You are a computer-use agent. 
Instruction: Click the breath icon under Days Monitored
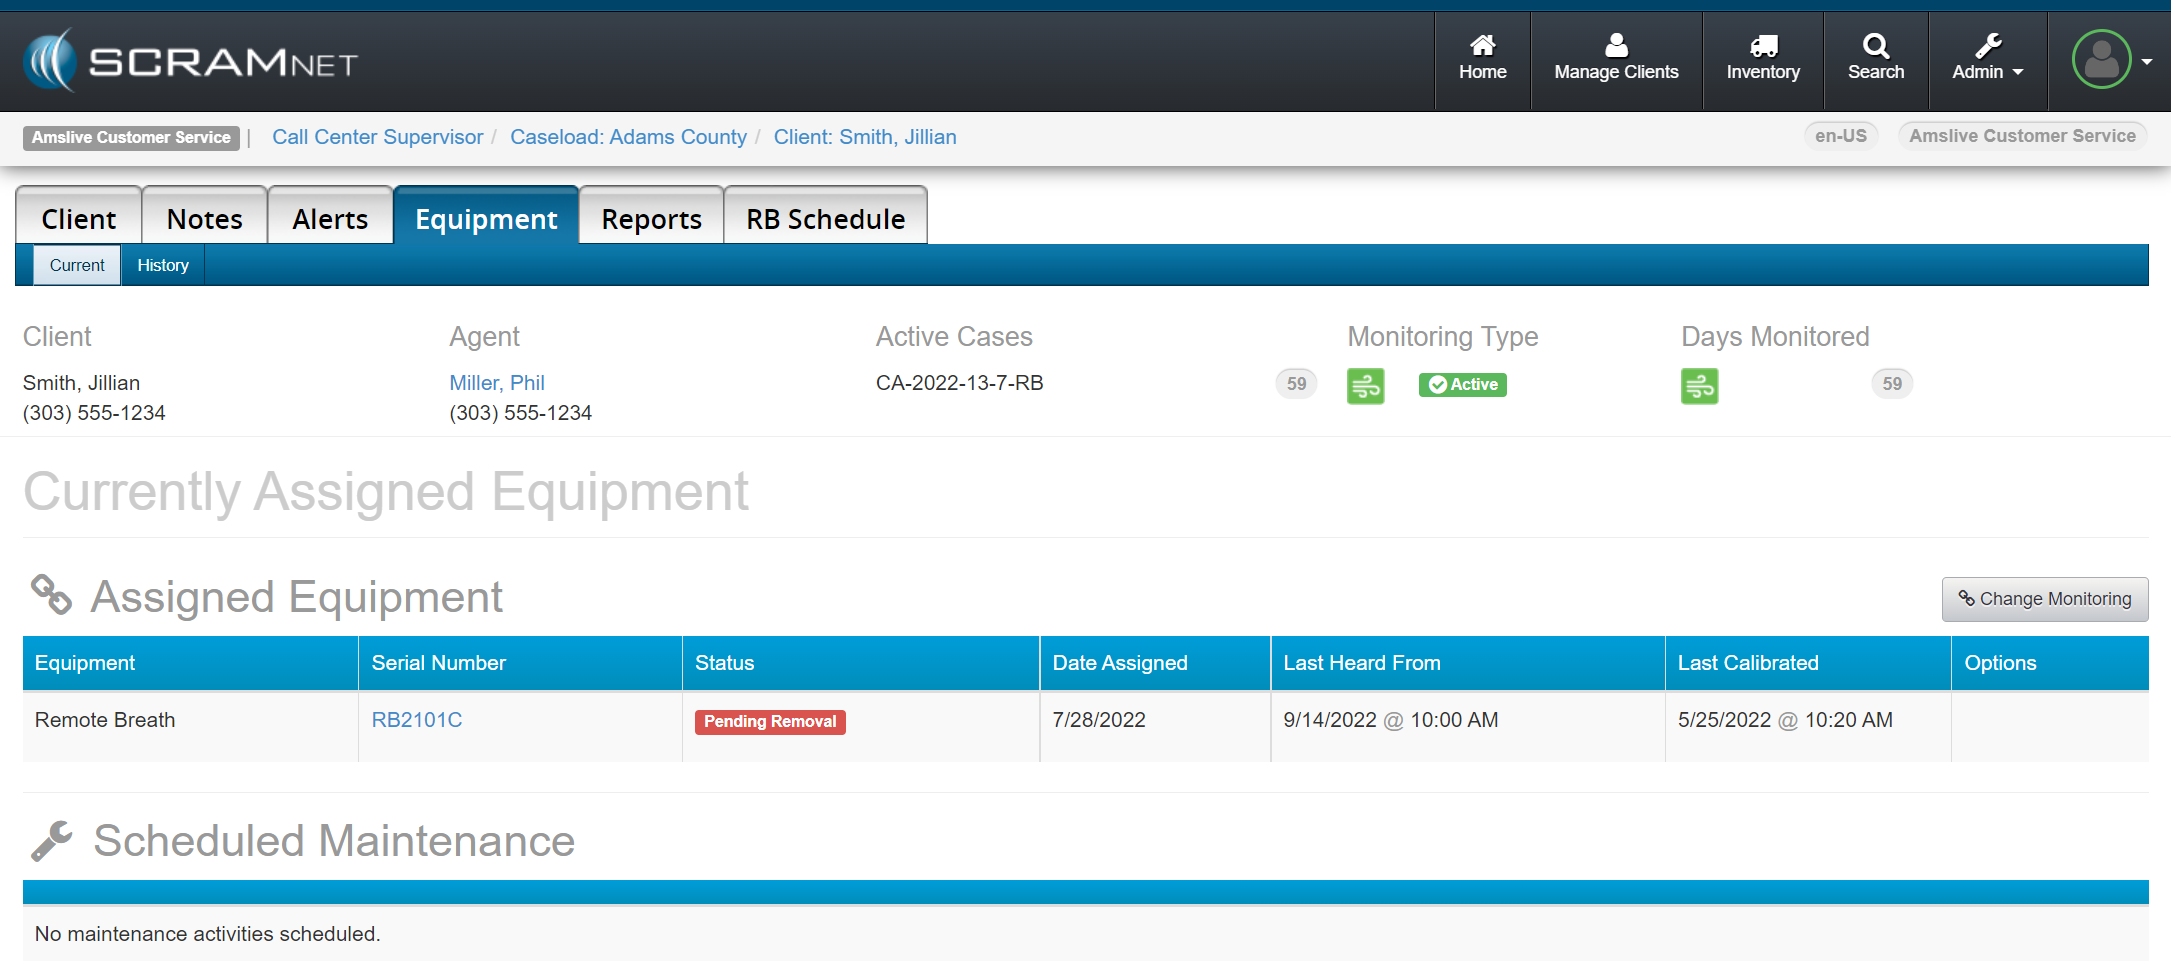point(1699,385)
